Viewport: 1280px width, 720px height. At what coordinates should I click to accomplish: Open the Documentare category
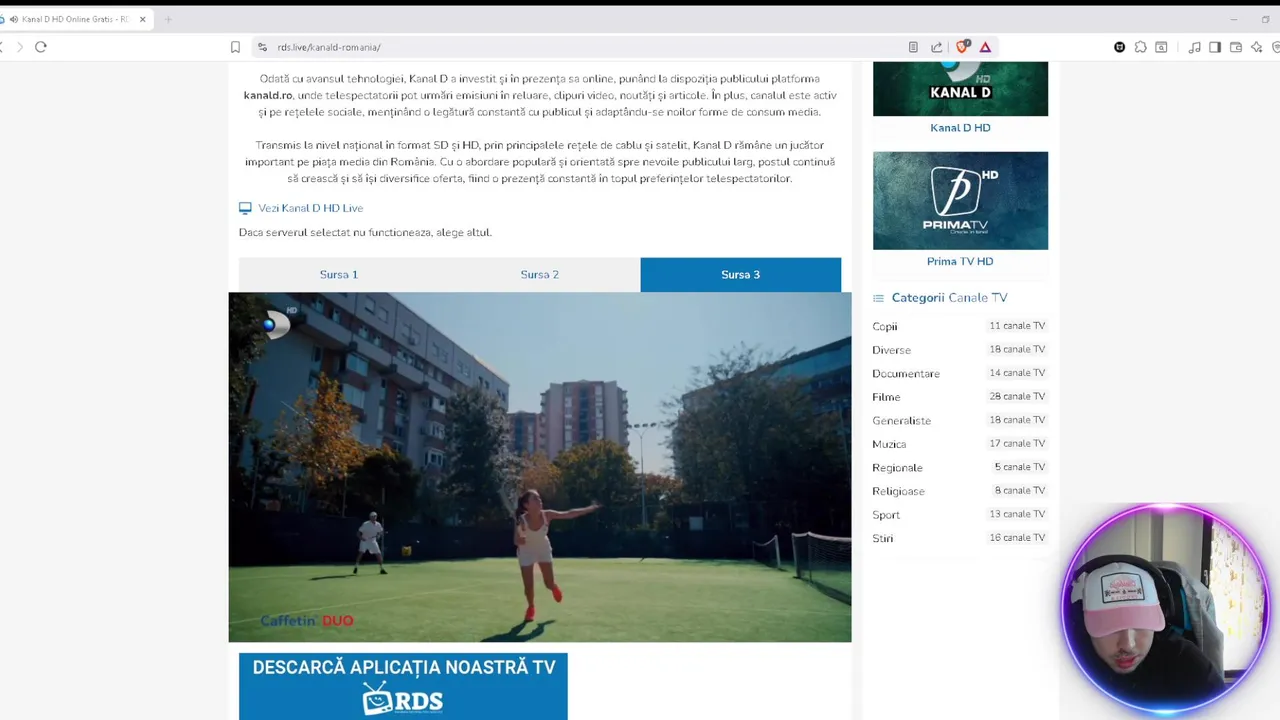906,374
